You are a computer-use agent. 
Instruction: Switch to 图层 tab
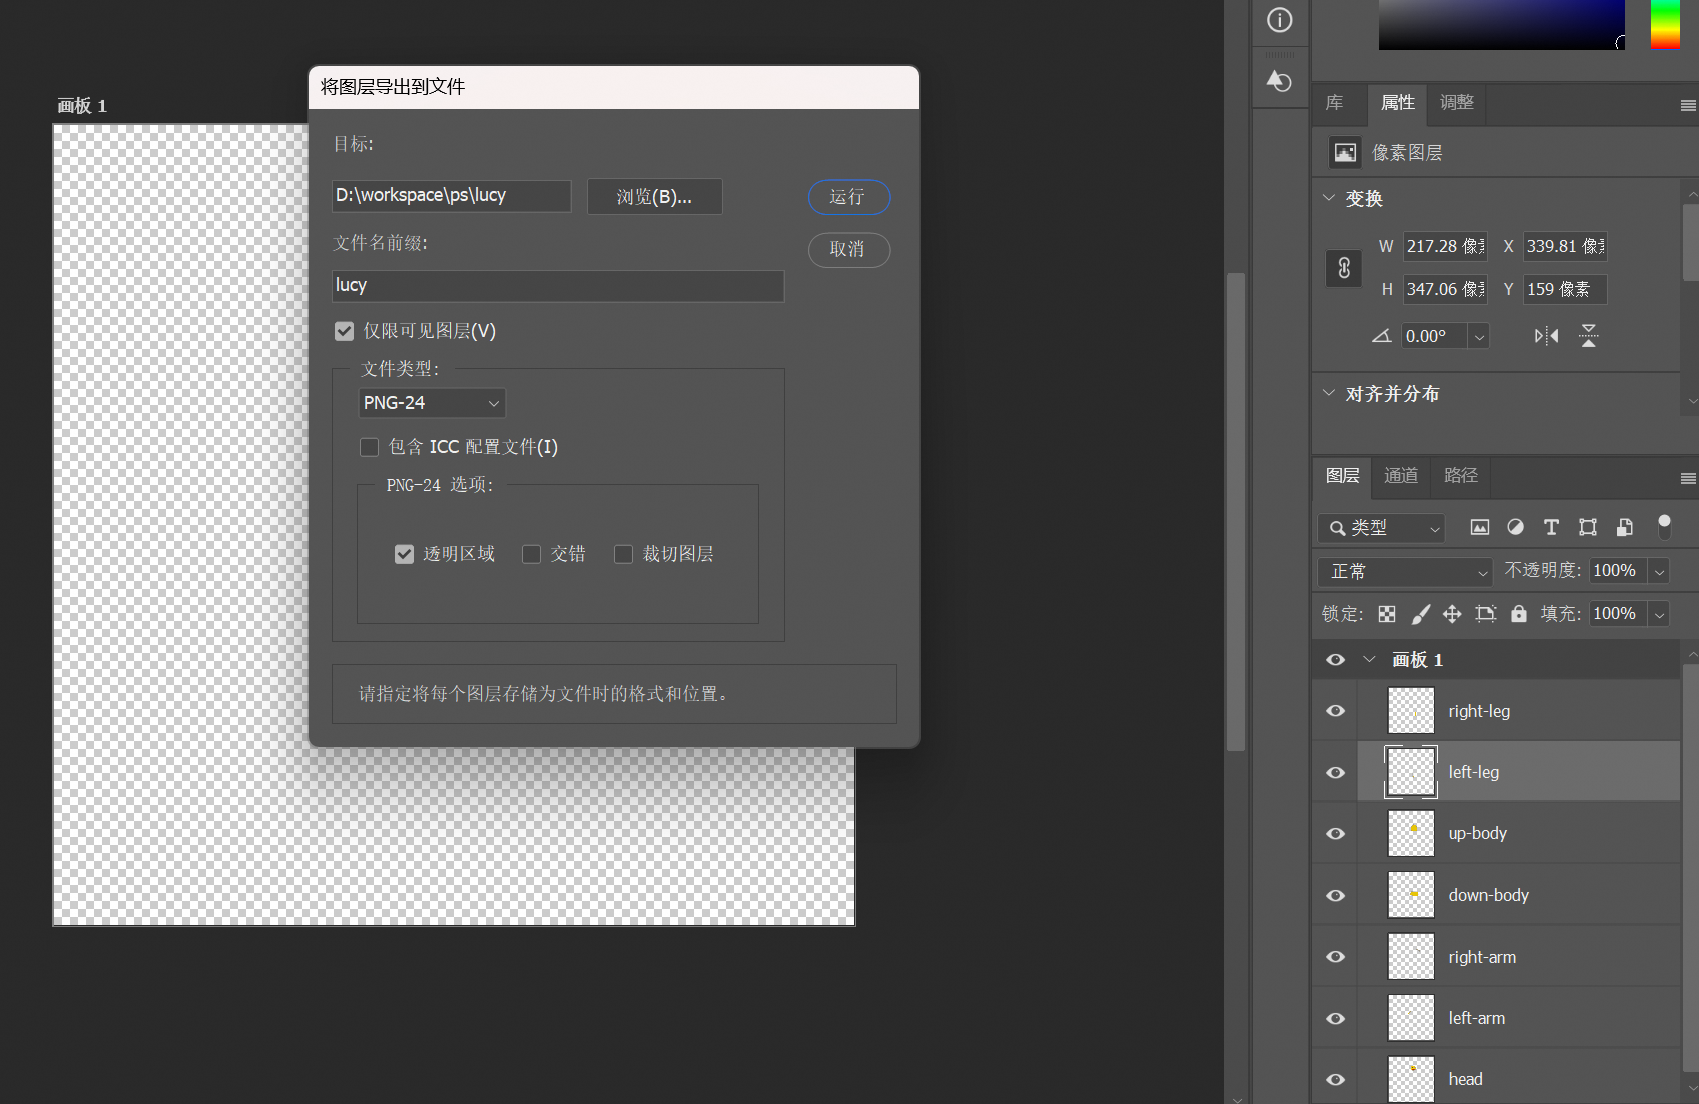(1342, 476)
